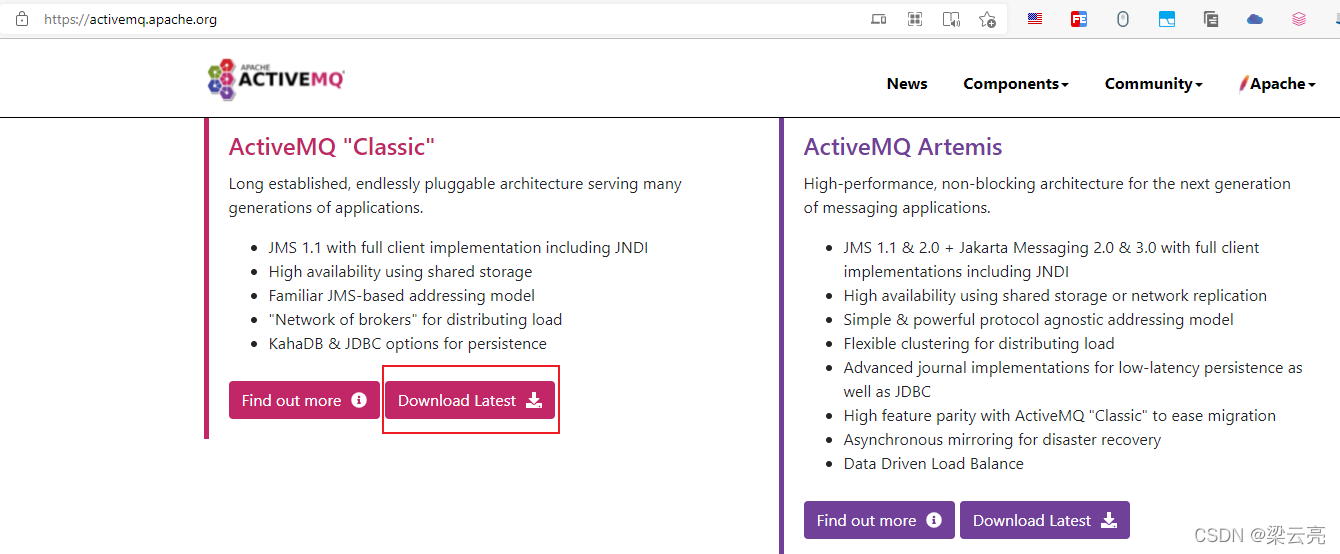This screenshot has width=1340, height=554.
Task: Click "Familiar JMS-based addressing model" text
Action: coord(402,296)
